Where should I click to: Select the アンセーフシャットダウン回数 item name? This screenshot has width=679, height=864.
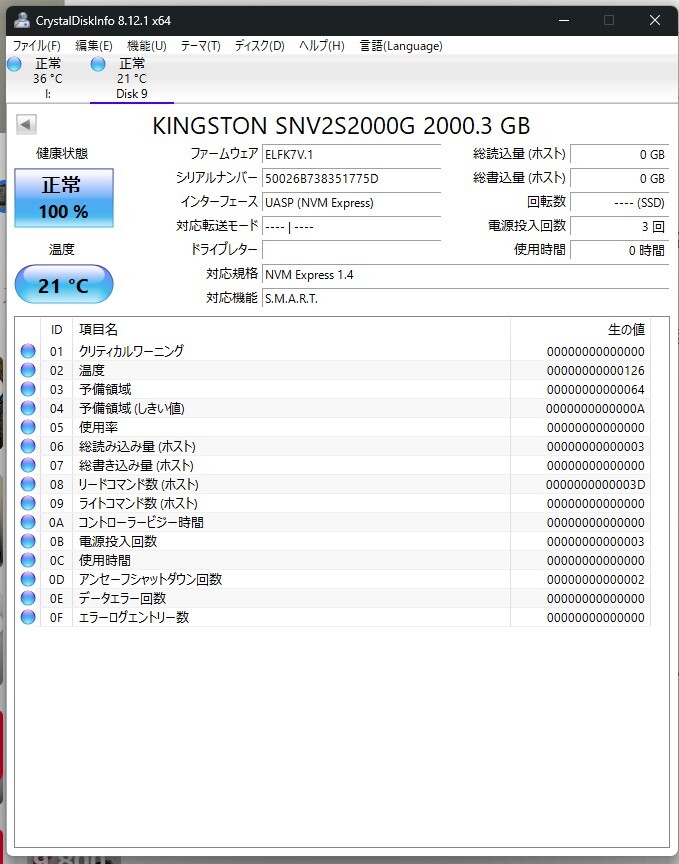150,579
